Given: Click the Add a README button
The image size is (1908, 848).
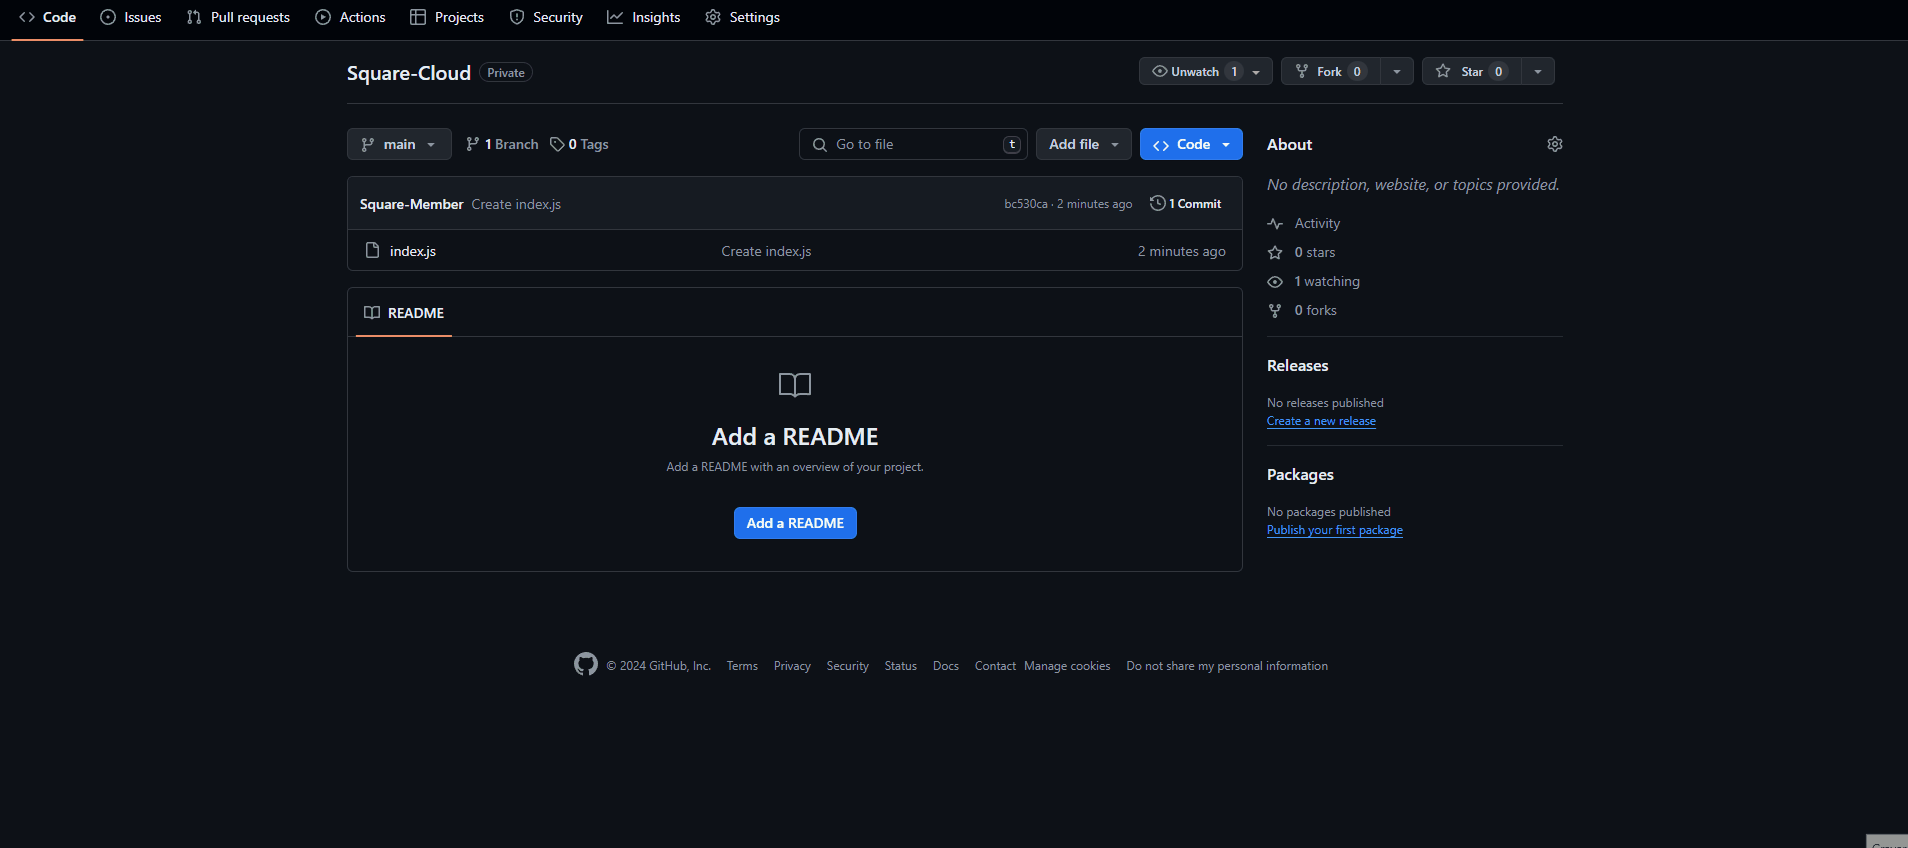Looking at the screenshot, I should (795, 523).
